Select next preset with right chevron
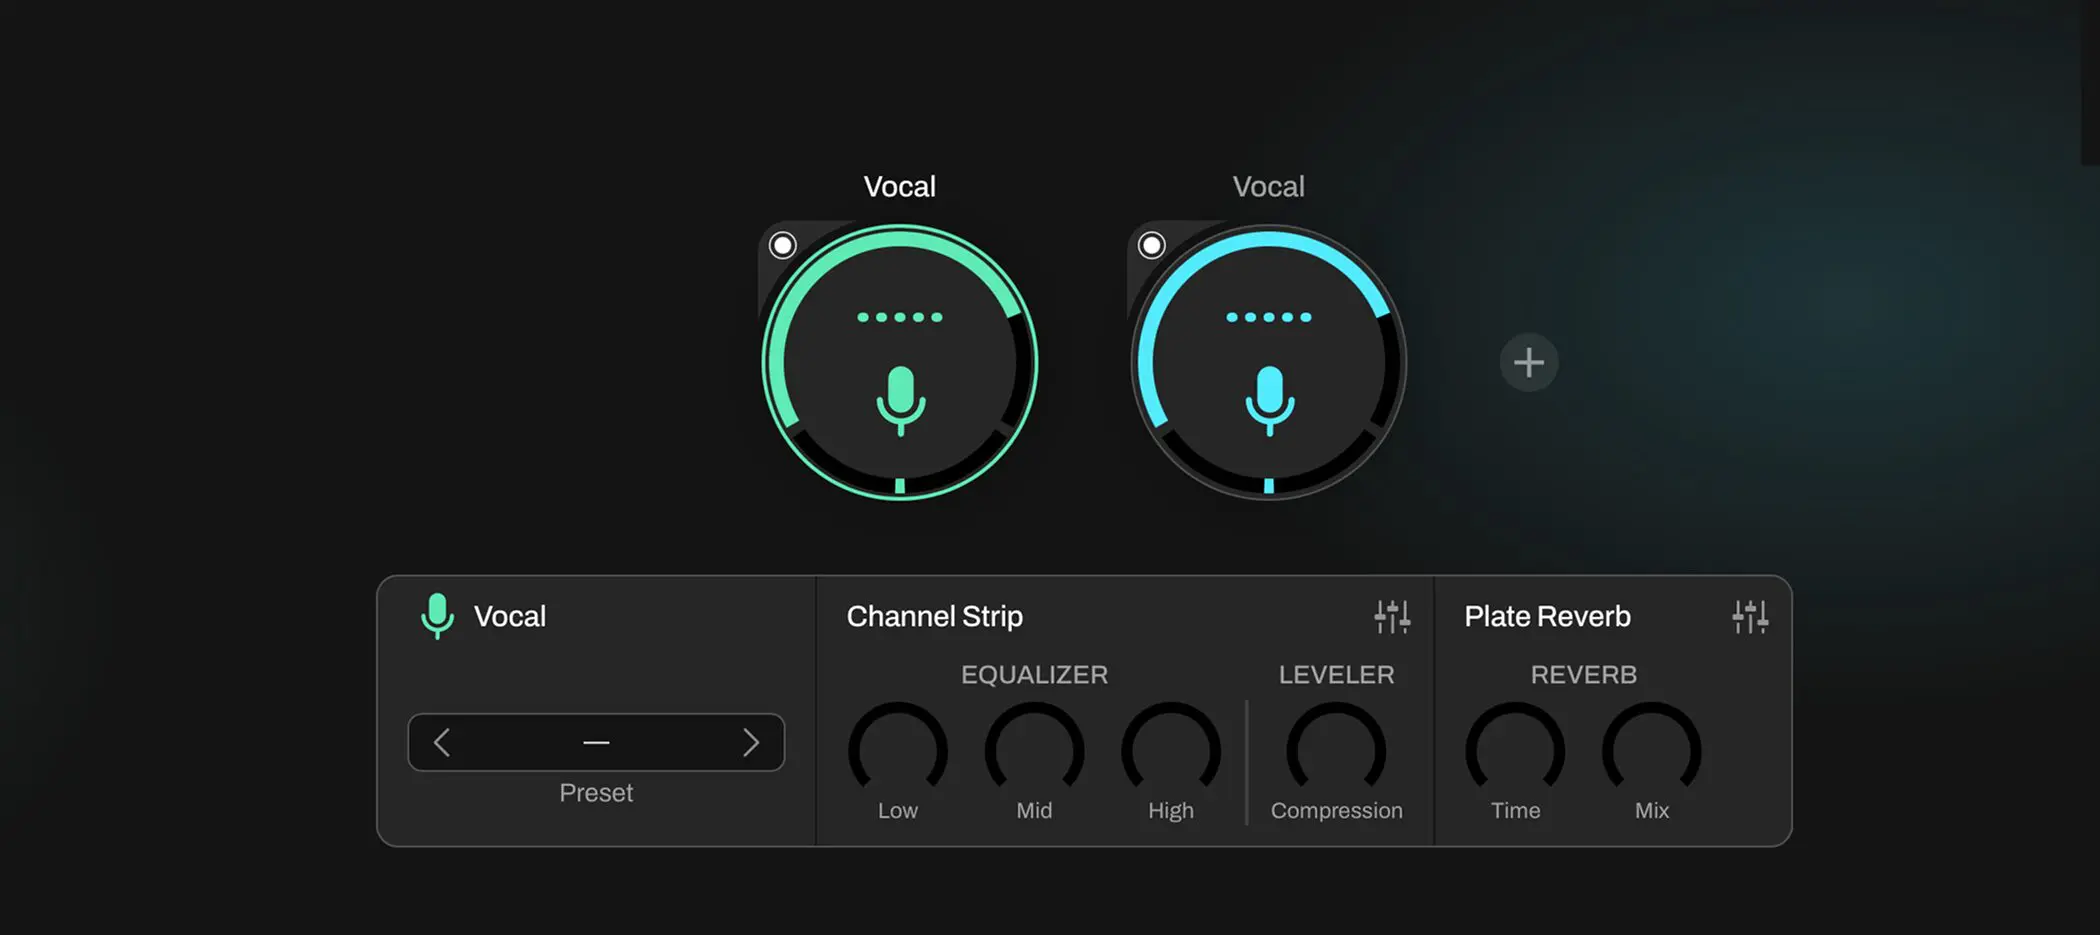 click(x=751, y=742)
